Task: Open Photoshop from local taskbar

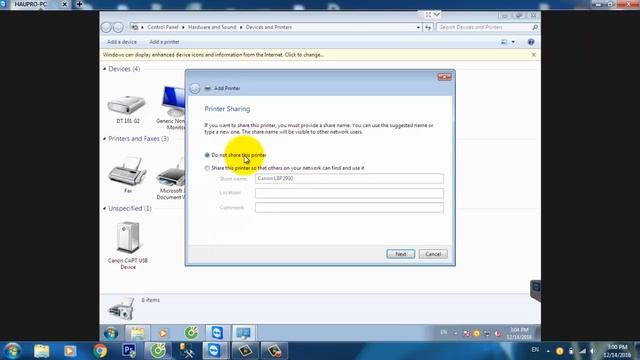Action: (129, 351)
